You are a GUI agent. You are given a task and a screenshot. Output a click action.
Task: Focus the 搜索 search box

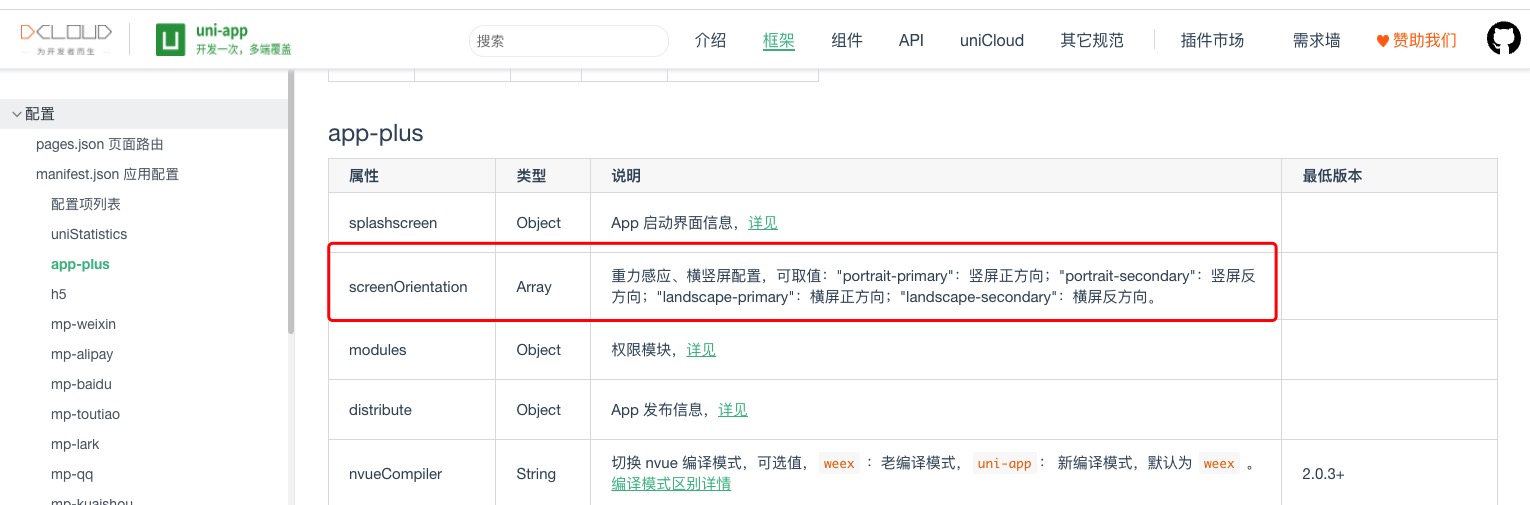pos(568,41)
